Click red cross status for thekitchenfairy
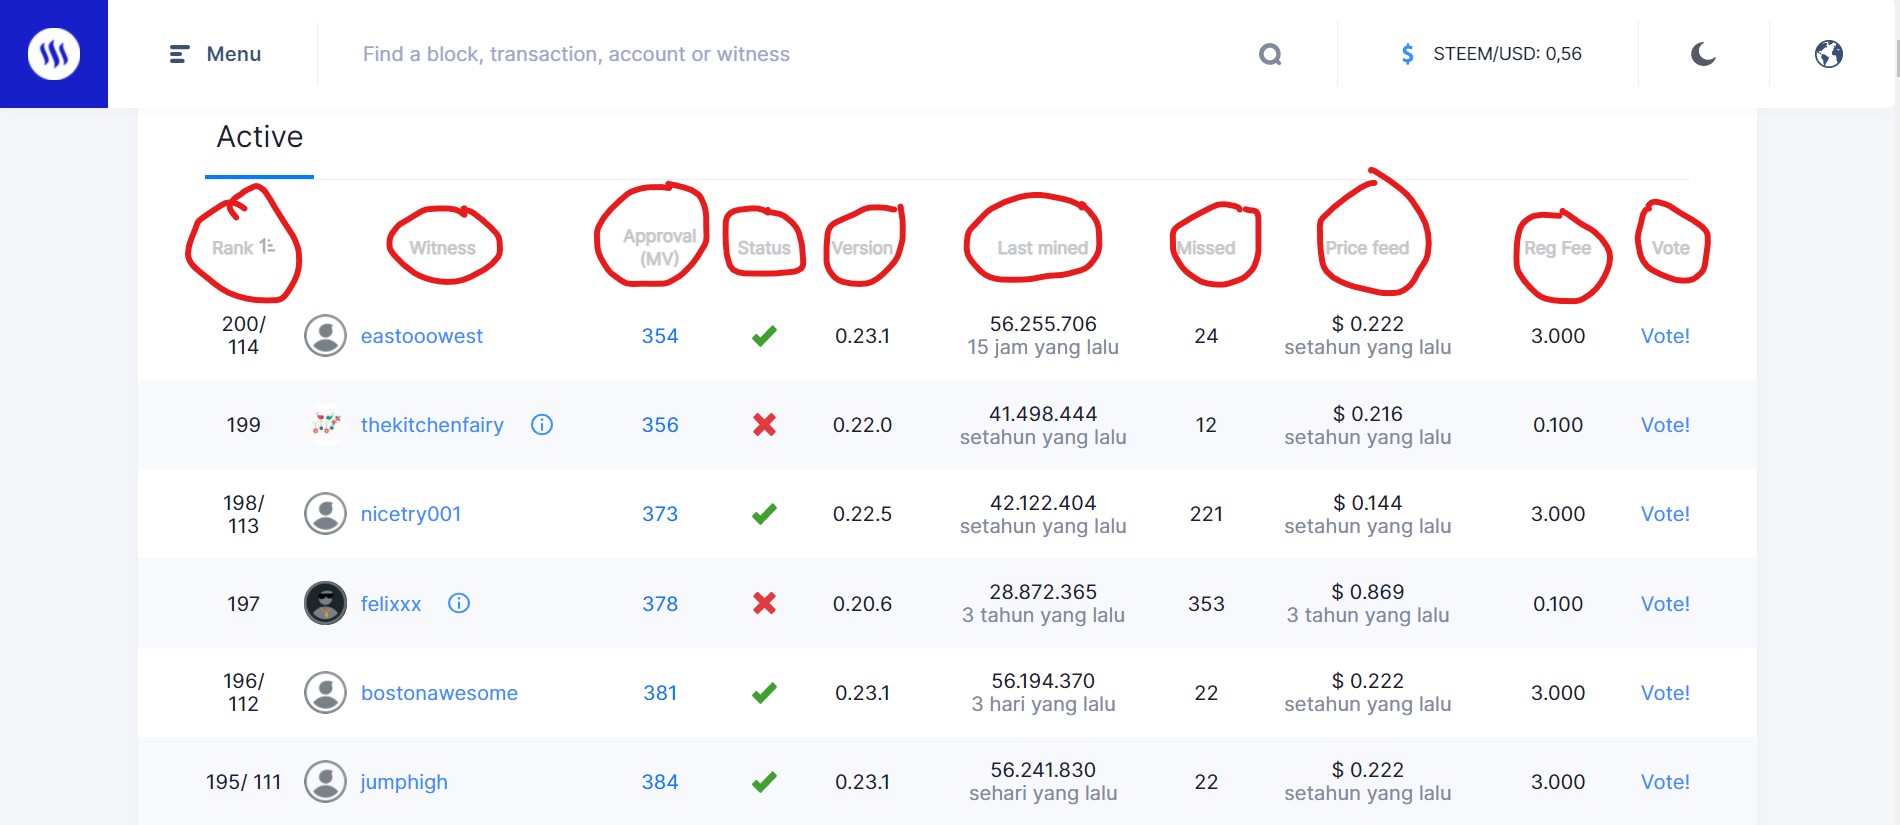1900x825 pixels. [764, 425]
